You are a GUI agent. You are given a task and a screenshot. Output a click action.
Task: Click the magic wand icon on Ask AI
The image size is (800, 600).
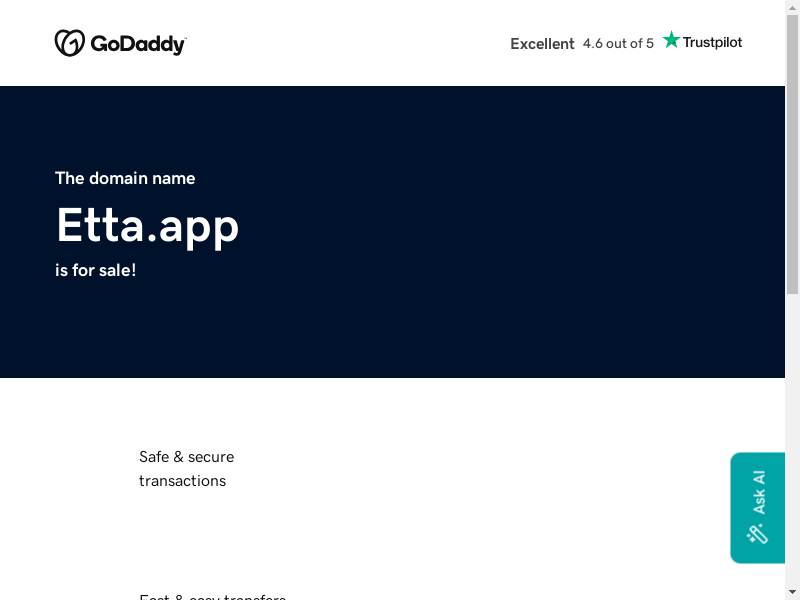click(x=758, y=533)
